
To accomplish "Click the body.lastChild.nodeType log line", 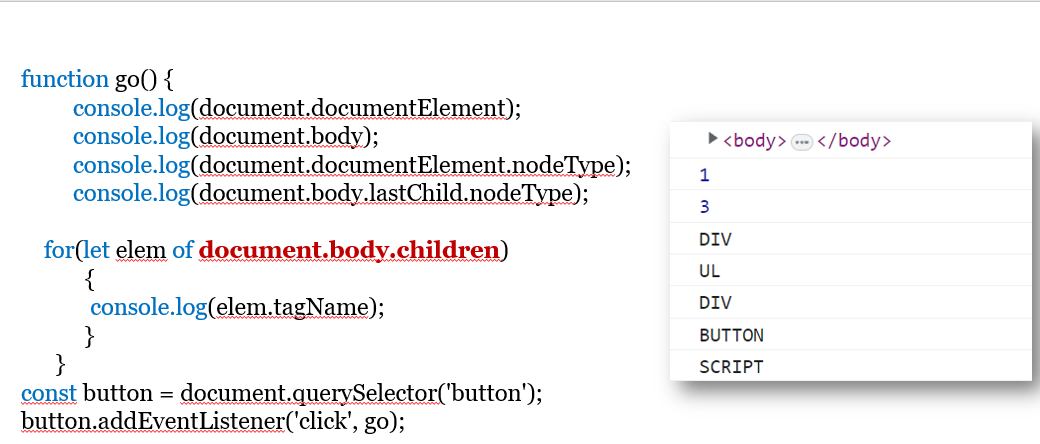I will (x=330, y=192).
